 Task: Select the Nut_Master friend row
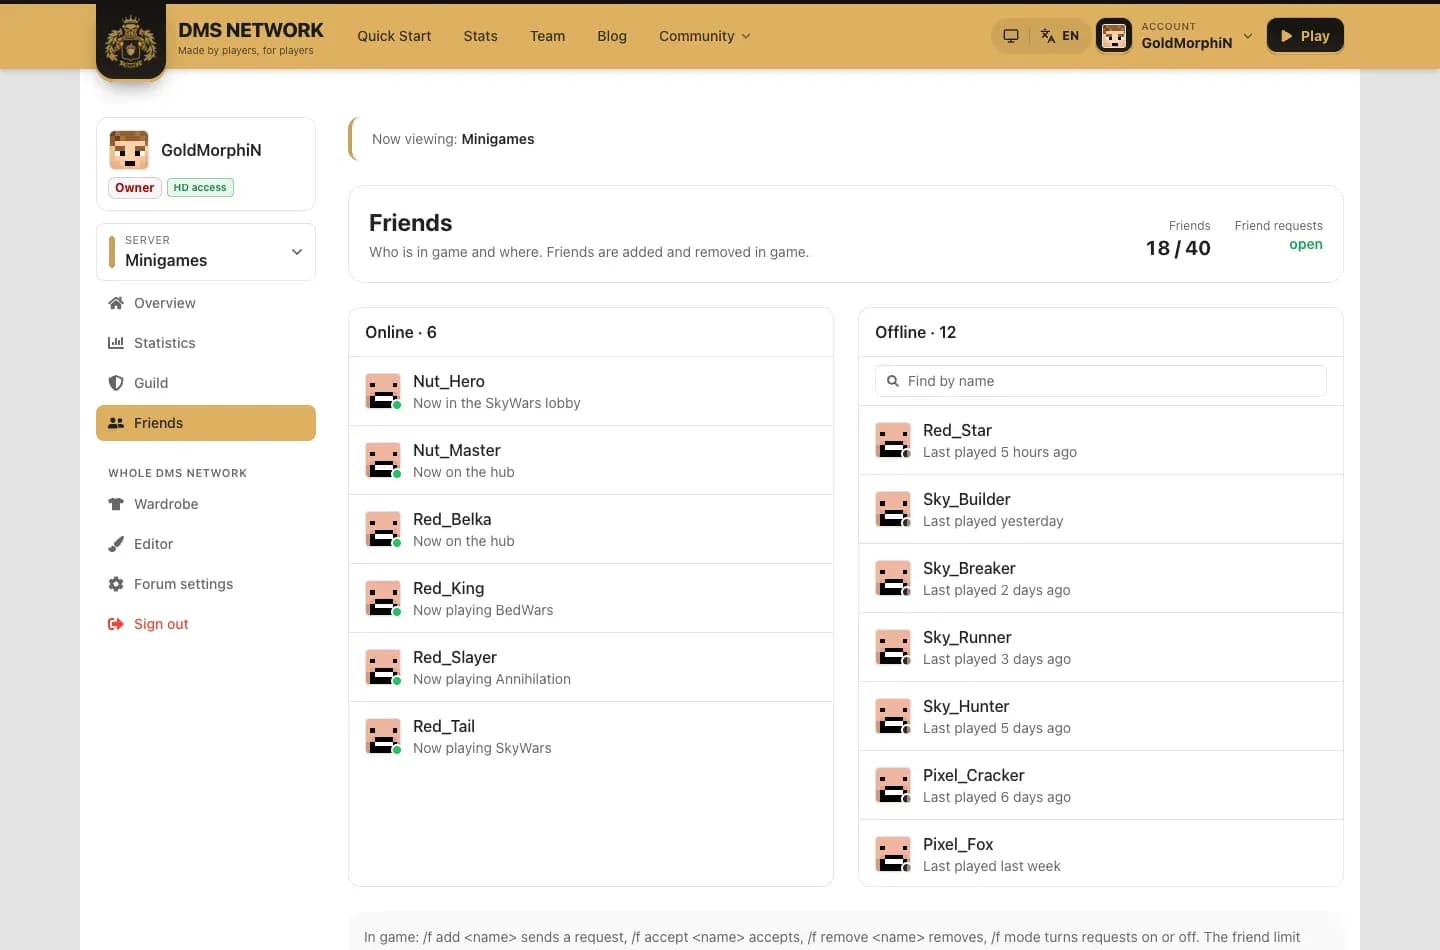pyautogui.click(x=591, y=461)
